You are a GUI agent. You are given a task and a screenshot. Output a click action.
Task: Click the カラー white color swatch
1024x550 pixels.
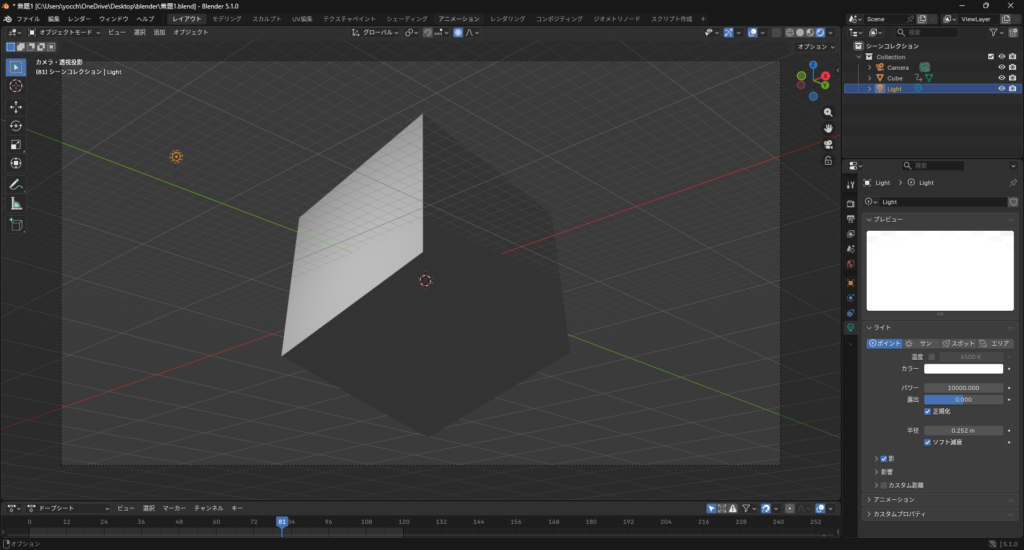pos(962,369)
